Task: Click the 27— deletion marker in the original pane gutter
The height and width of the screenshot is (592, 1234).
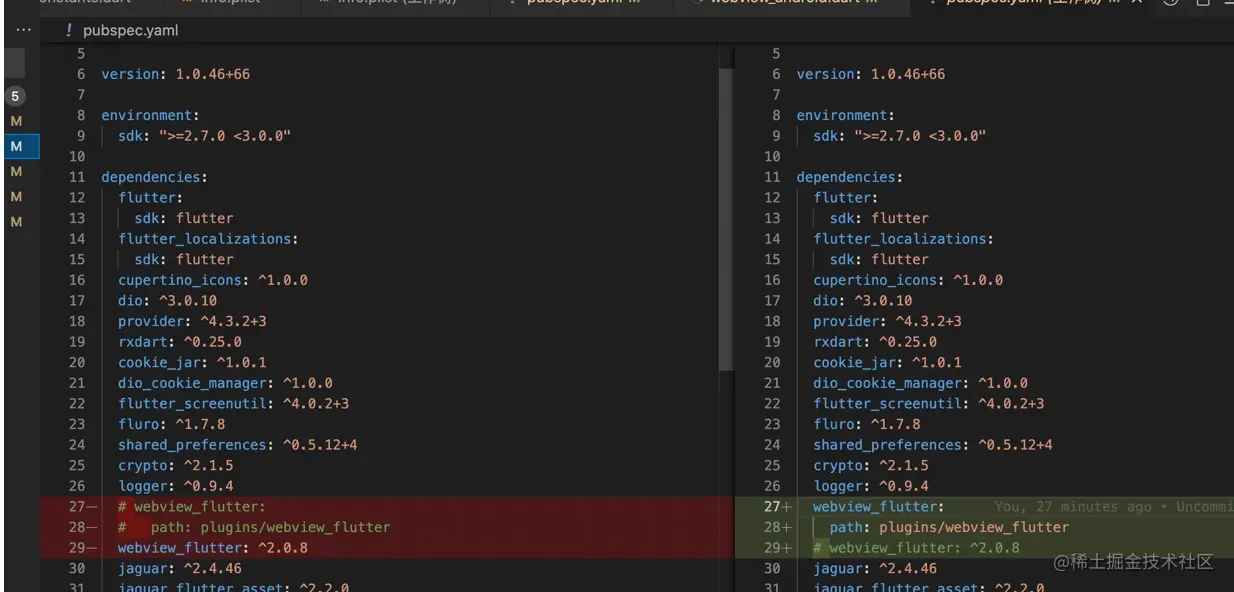Action: [83, 507]
